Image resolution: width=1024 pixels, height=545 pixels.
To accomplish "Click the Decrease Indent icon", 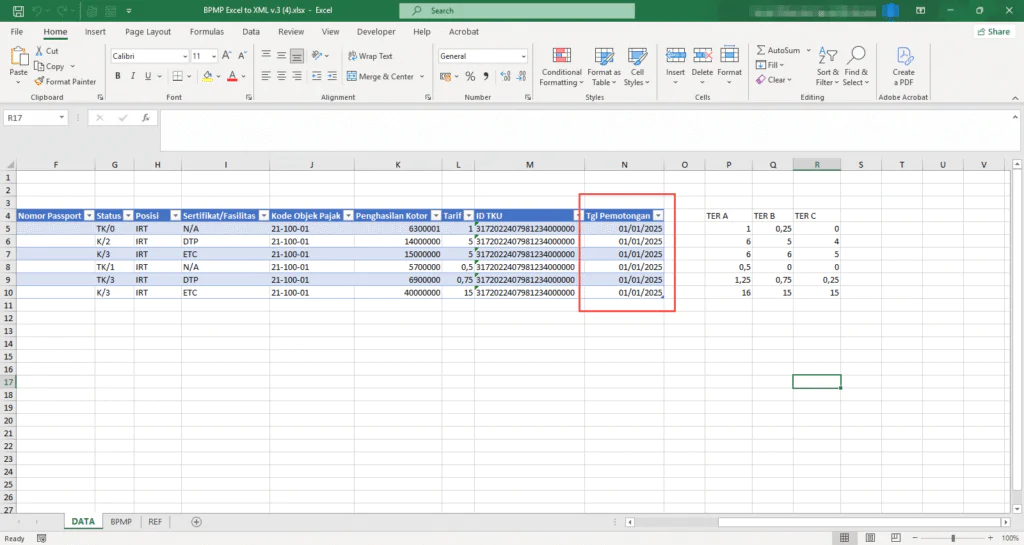I will [x=317, y=76].
